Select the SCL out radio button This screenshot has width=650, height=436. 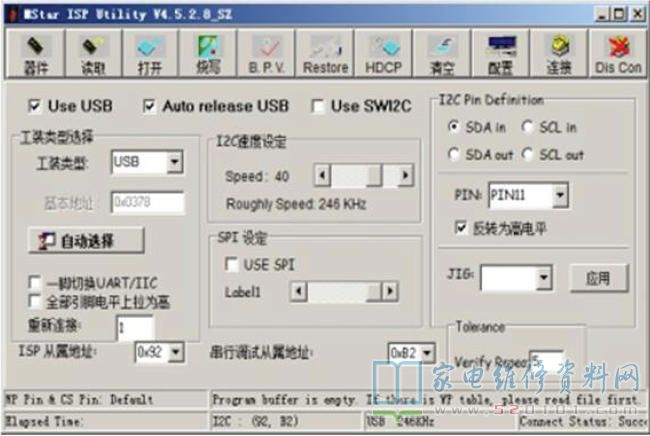527,155
